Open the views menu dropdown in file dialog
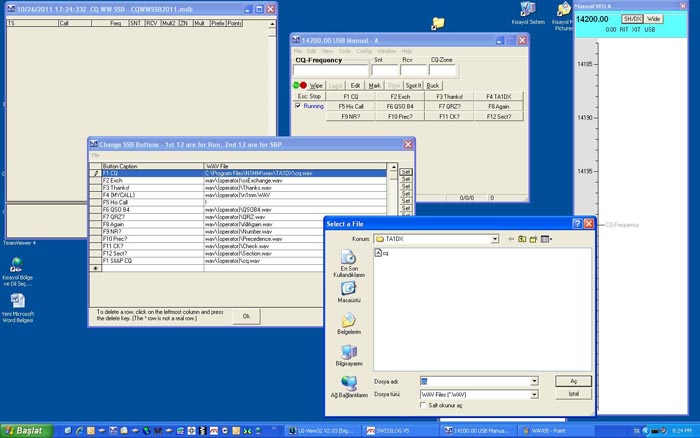 coord(547,239)
